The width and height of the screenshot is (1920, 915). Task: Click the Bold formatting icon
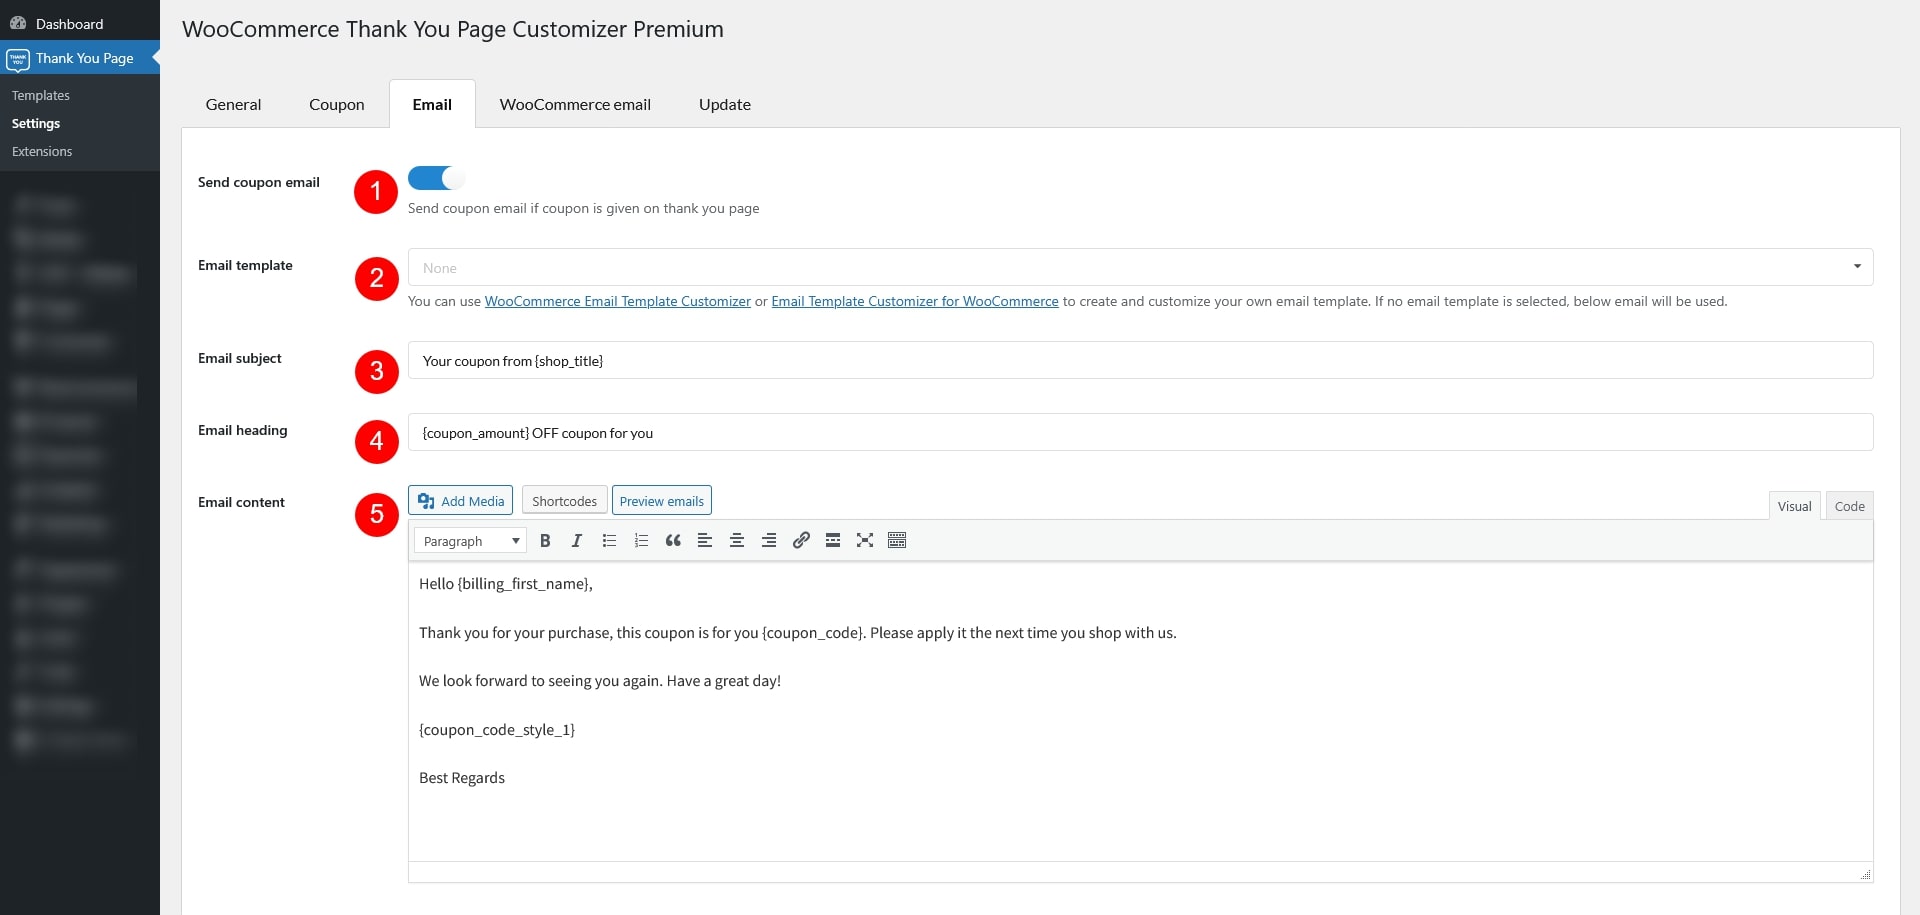(545, 541)
